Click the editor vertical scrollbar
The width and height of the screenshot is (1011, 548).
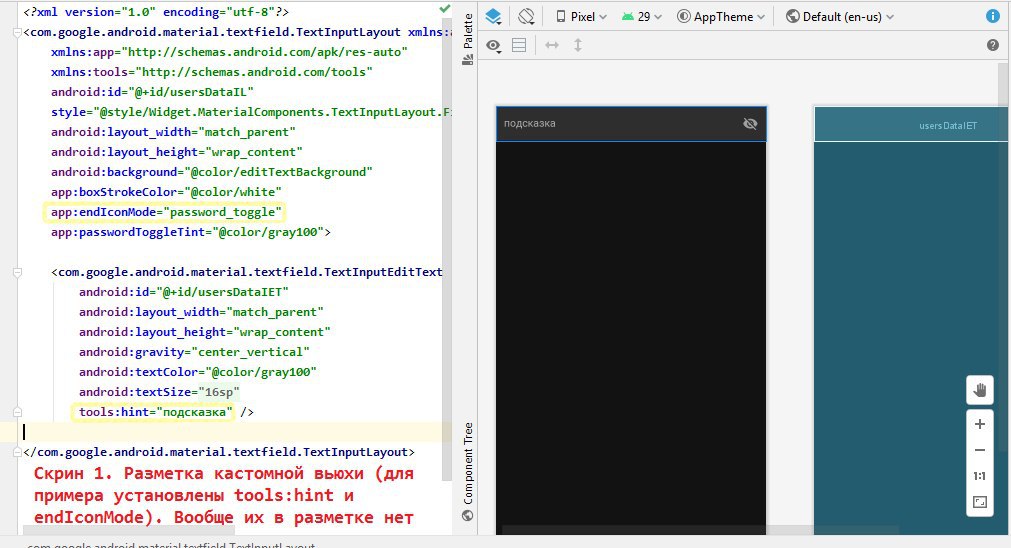(447, 248)
